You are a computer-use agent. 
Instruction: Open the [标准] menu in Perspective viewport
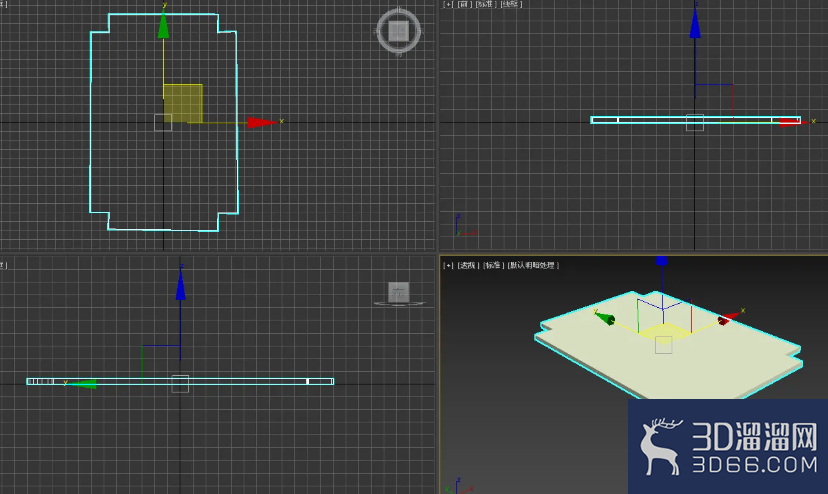(x=493, y=265)
